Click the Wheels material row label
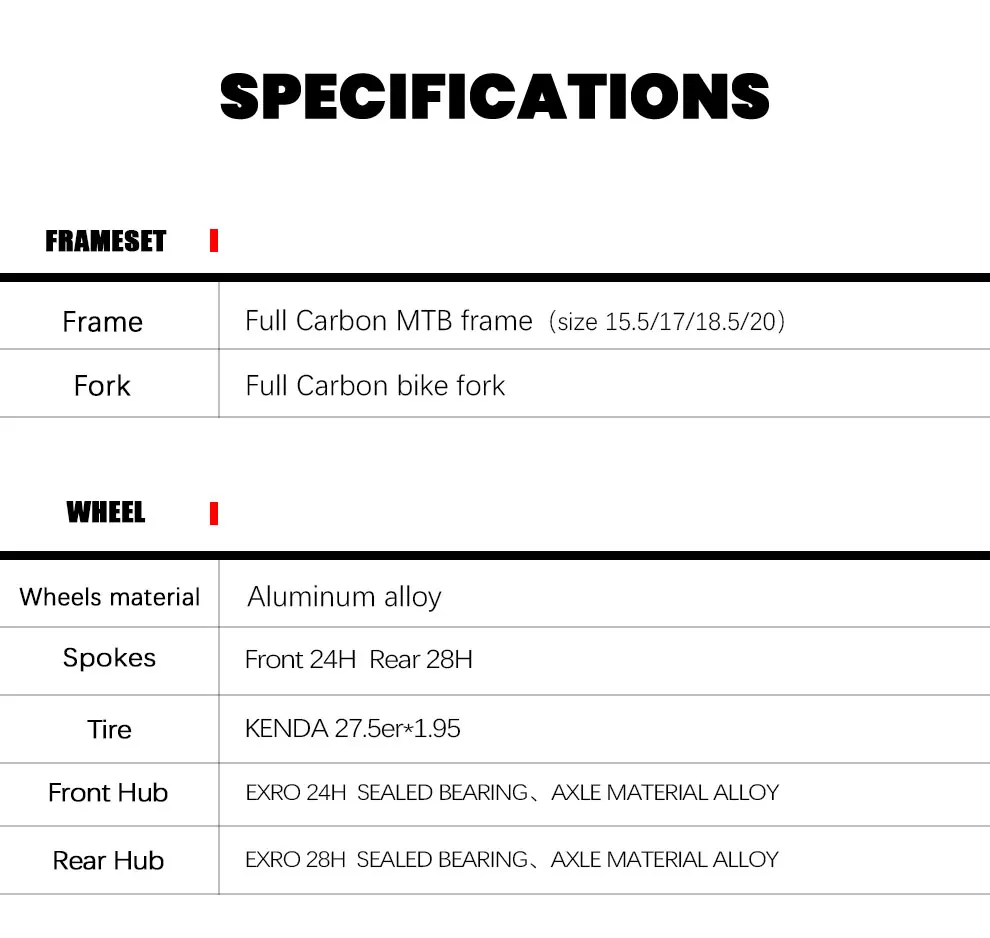The image size is (990, 938). [109, 597]
